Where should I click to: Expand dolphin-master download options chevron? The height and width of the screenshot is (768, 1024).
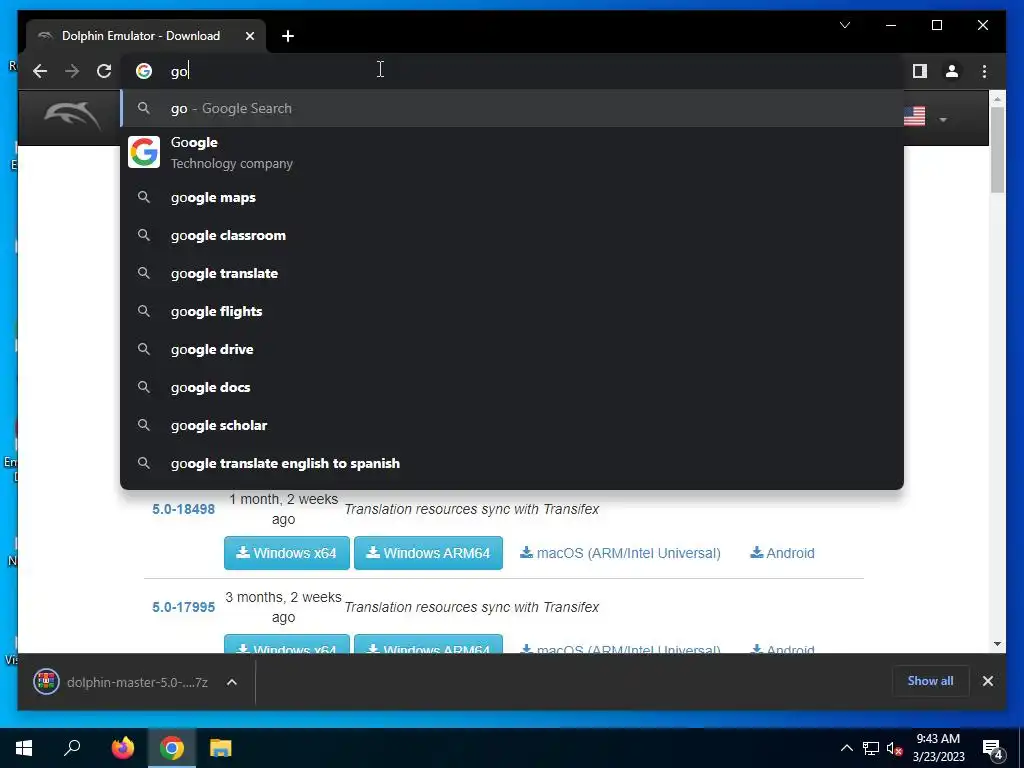coord(231,682)
